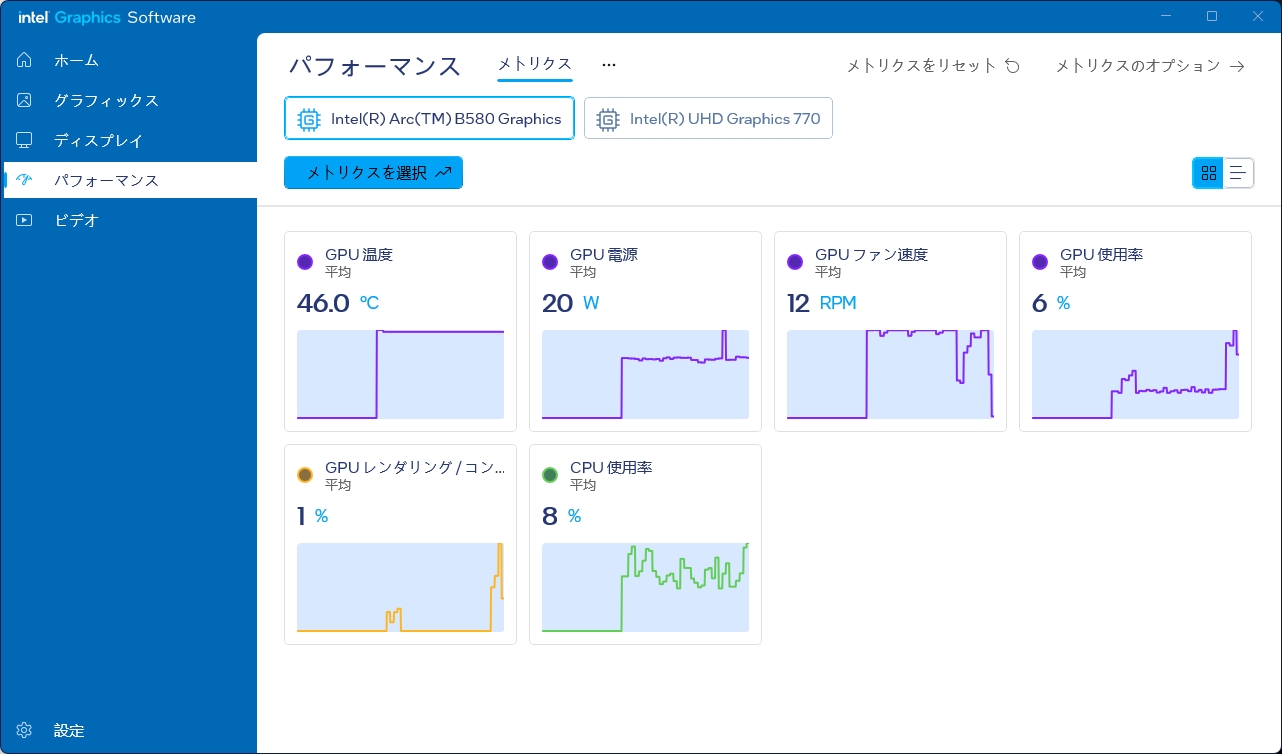1282x754 pixels.
Task: Click the GPU 使用率 card title
Action: point(1101,255)
